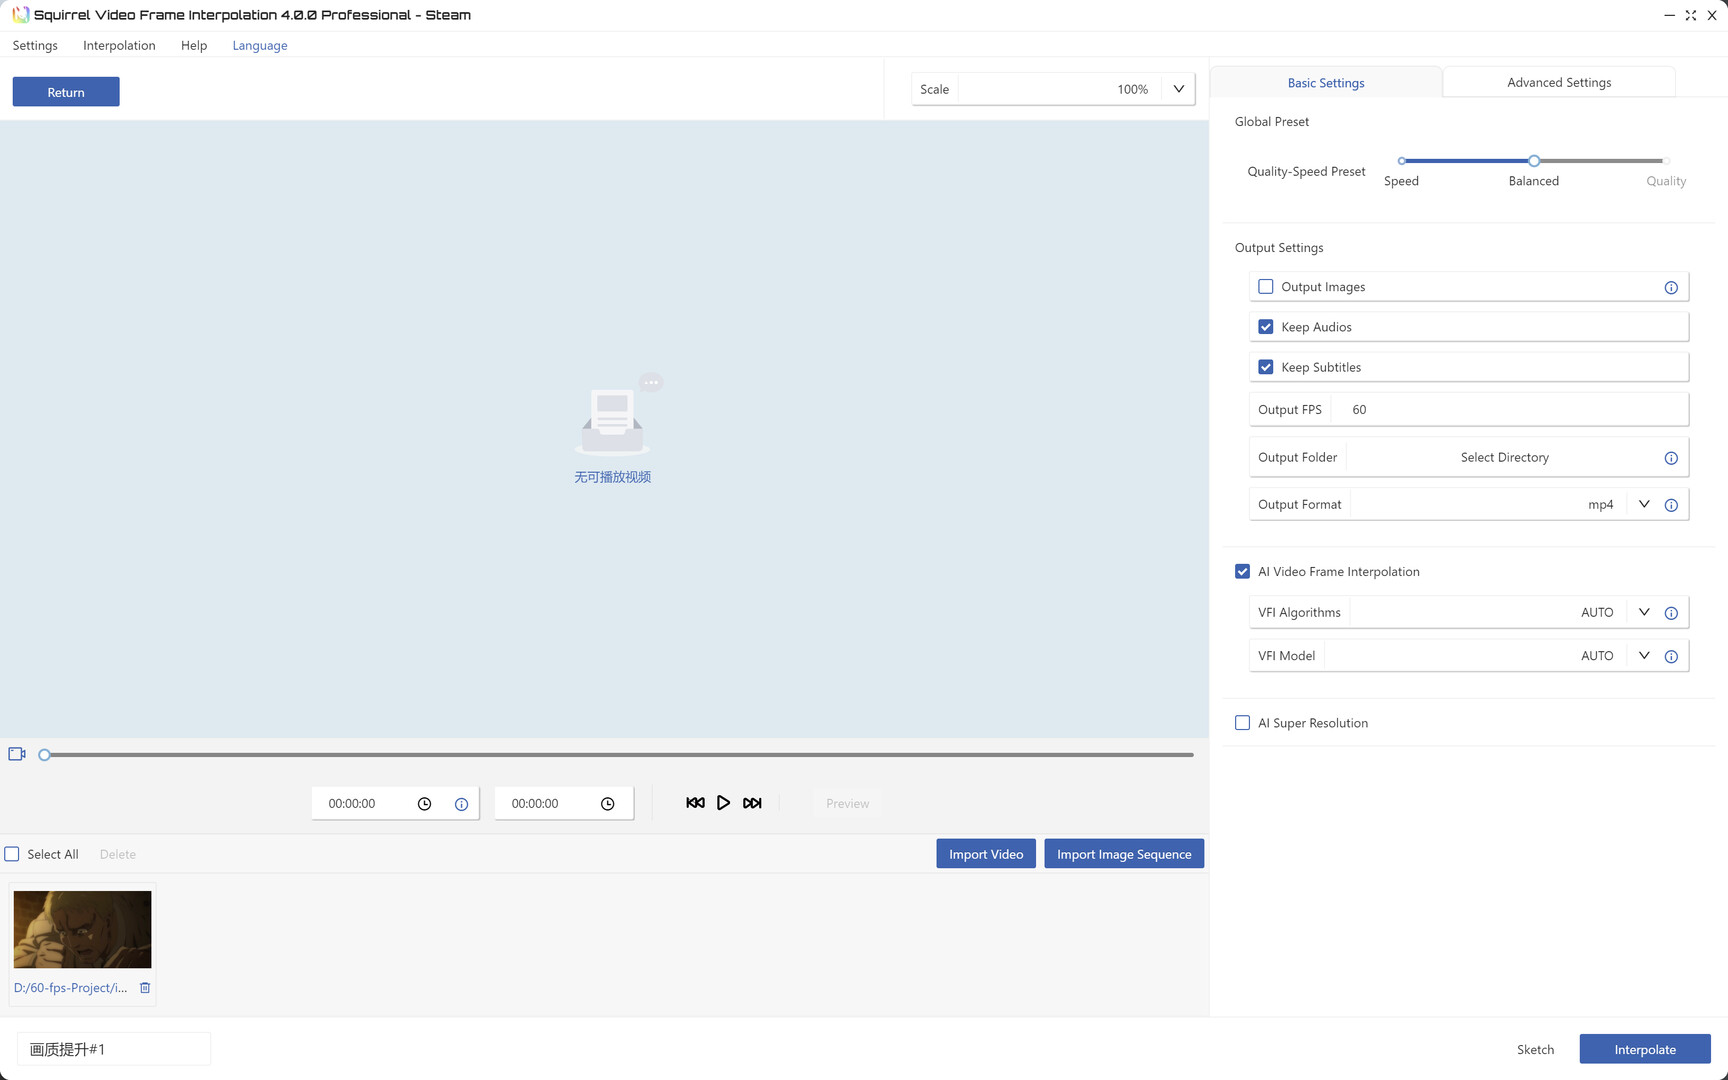Click the clock icon beside start time
The width and height of the screenshot is (1728, 1080).
point(424,804)
